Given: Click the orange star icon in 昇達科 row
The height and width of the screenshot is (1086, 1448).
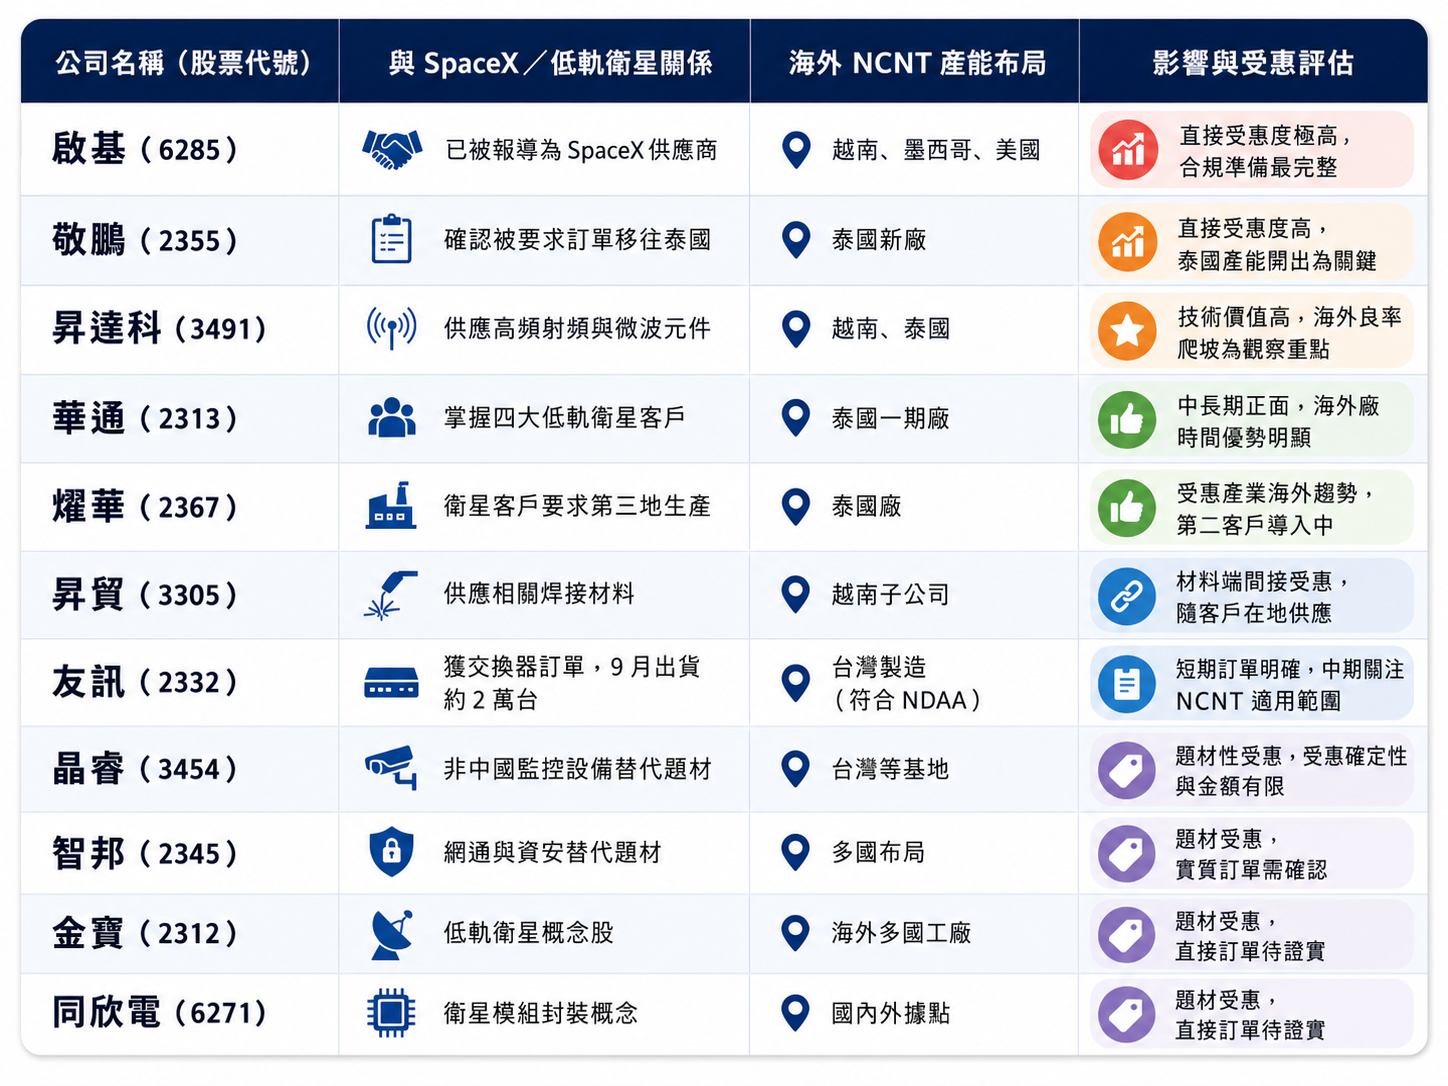Looking at the screenshot, I should click(1128, 330).
